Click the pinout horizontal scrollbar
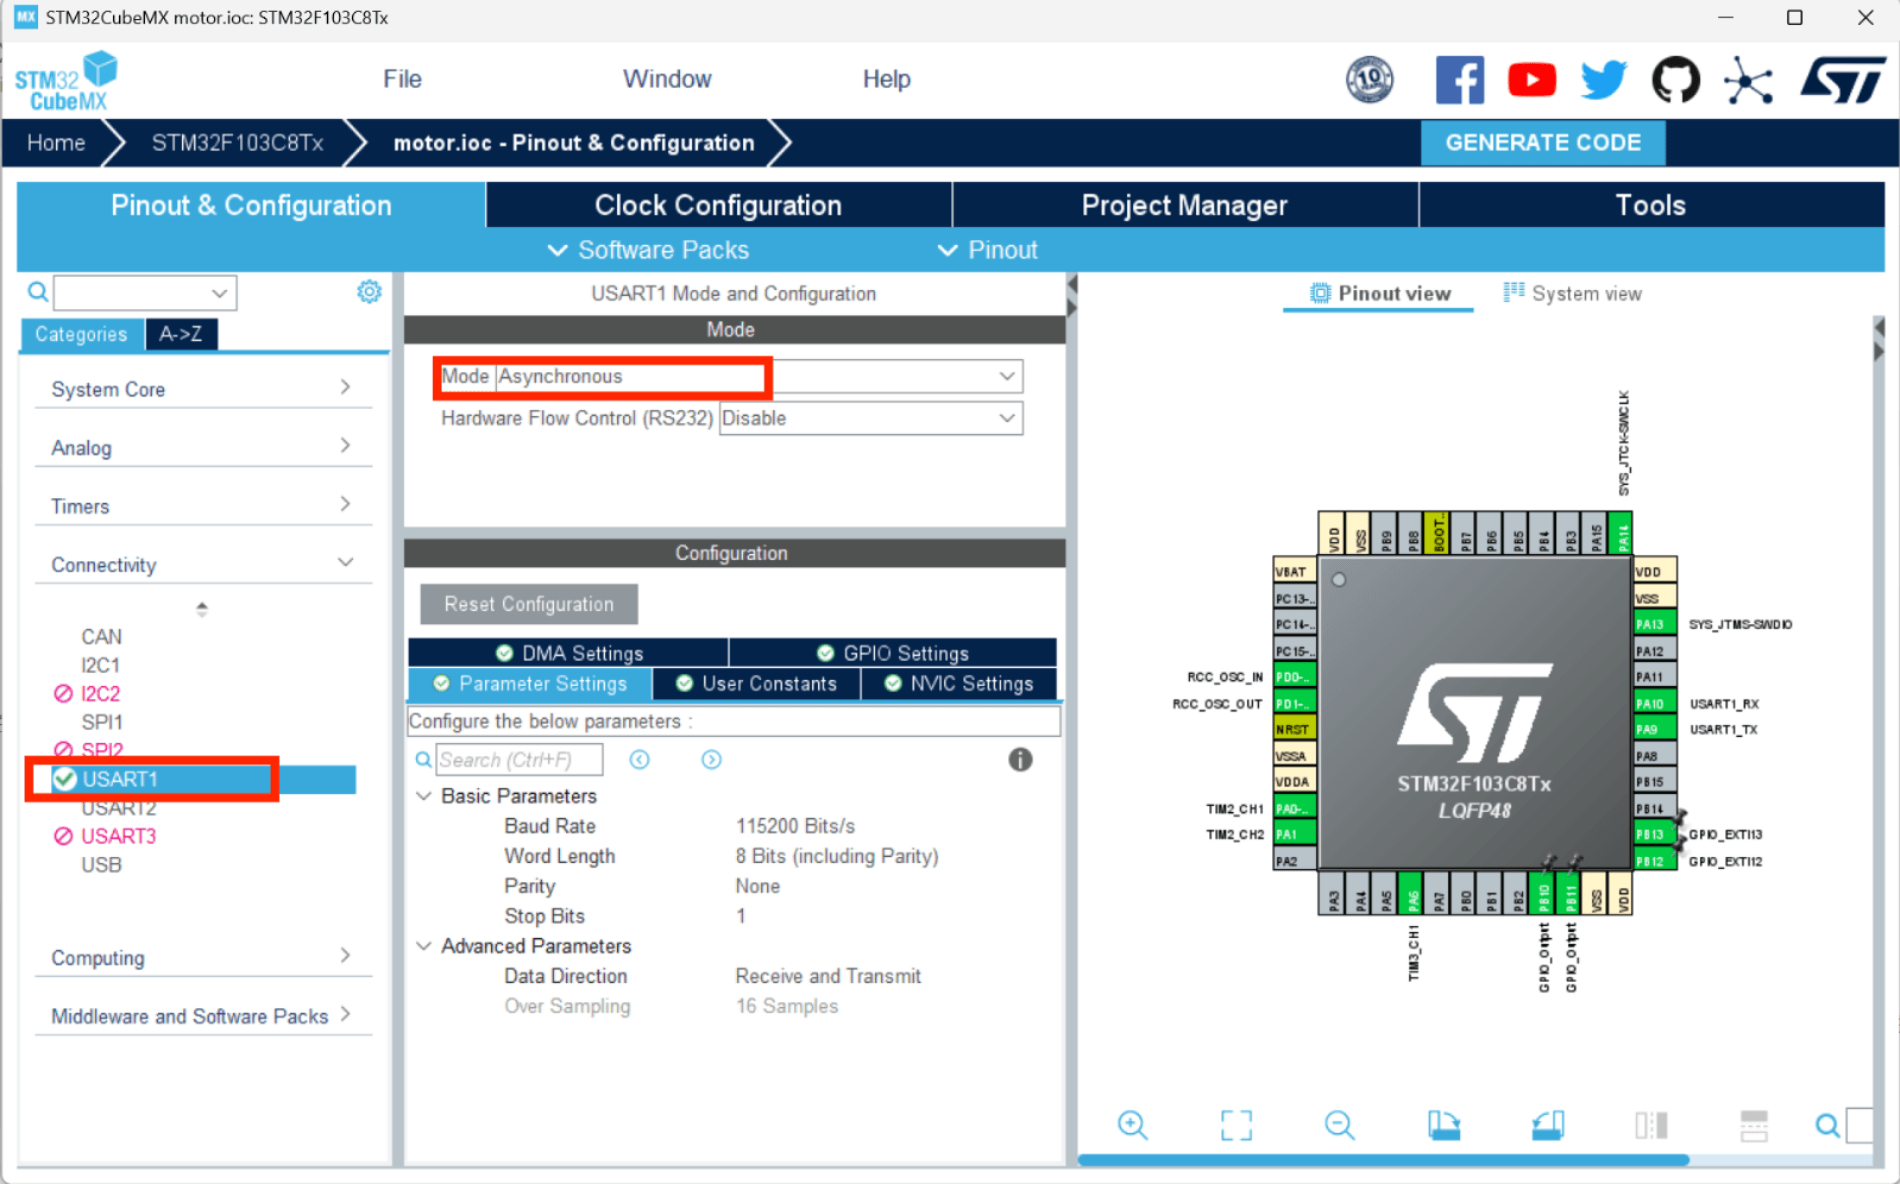1900x1184 pixels. pyautogui.click(x=1383, y=1161)
